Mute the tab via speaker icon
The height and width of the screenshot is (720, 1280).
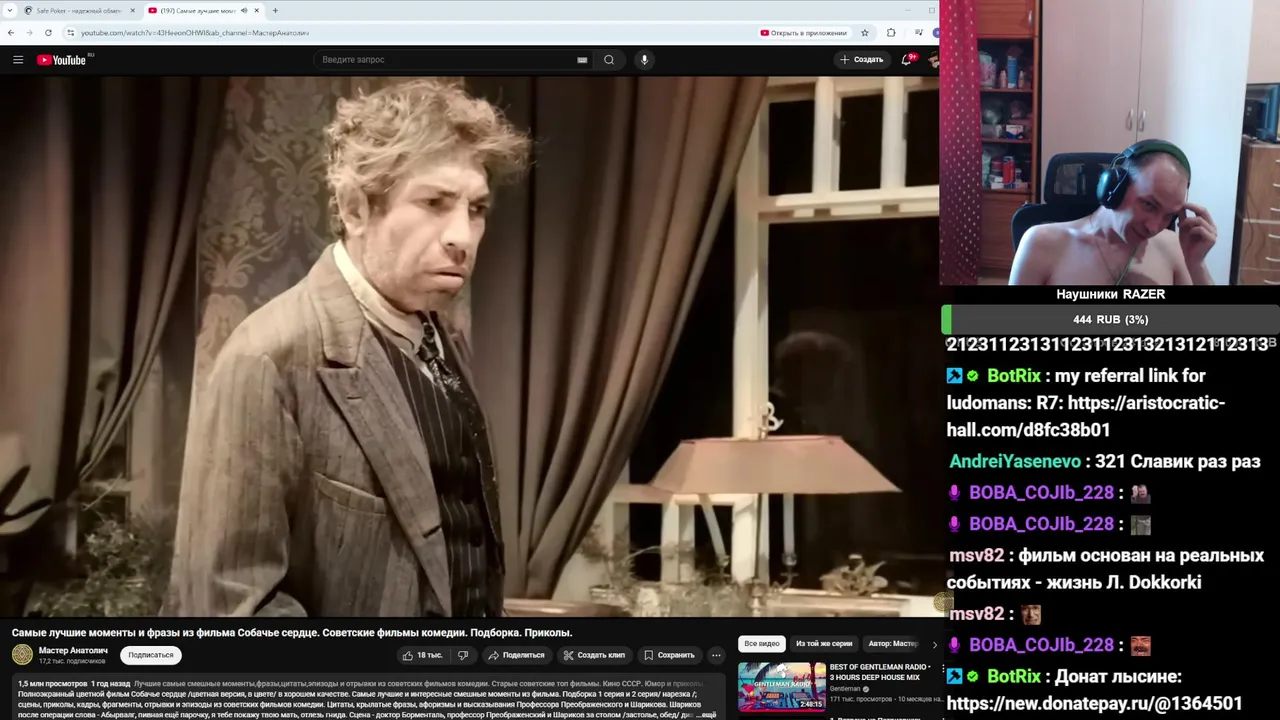(244, 11)
